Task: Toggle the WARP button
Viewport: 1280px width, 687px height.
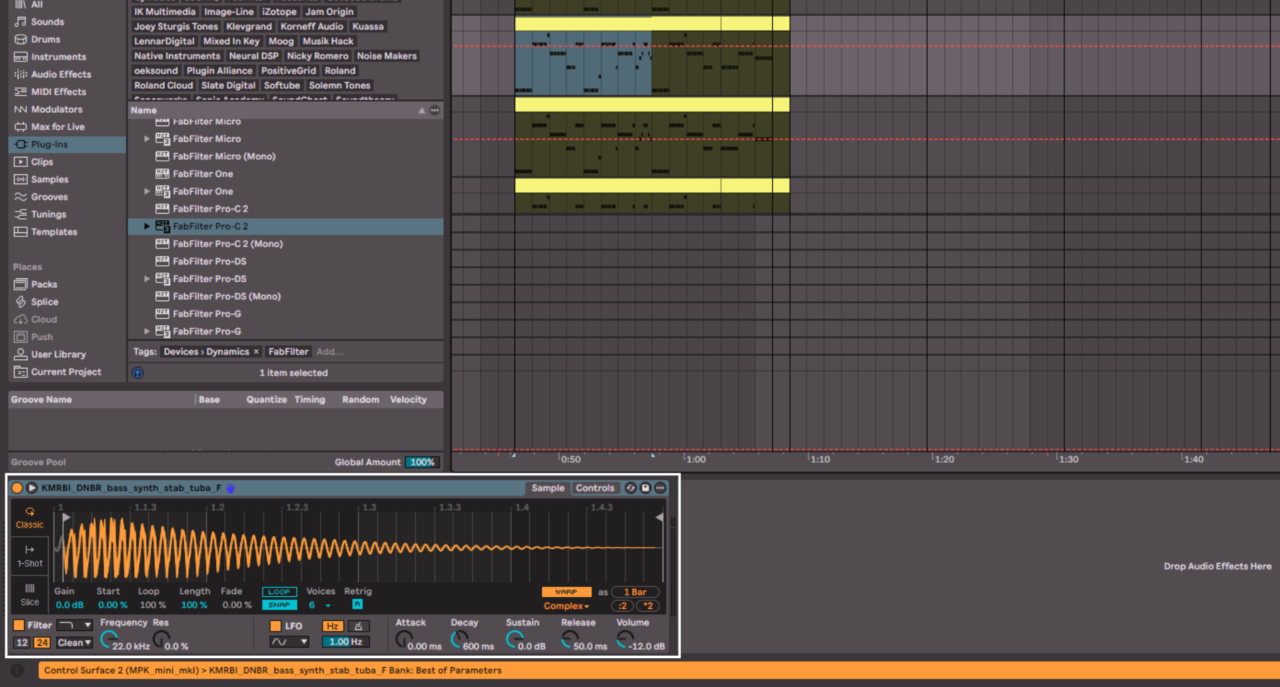Action: tap(567, 592)
